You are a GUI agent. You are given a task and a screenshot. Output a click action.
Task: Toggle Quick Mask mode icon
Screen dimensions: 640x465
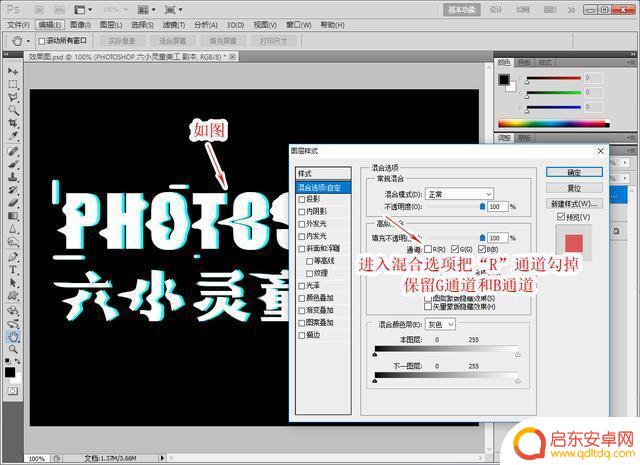pyautogui.click(x=13, y=391)
